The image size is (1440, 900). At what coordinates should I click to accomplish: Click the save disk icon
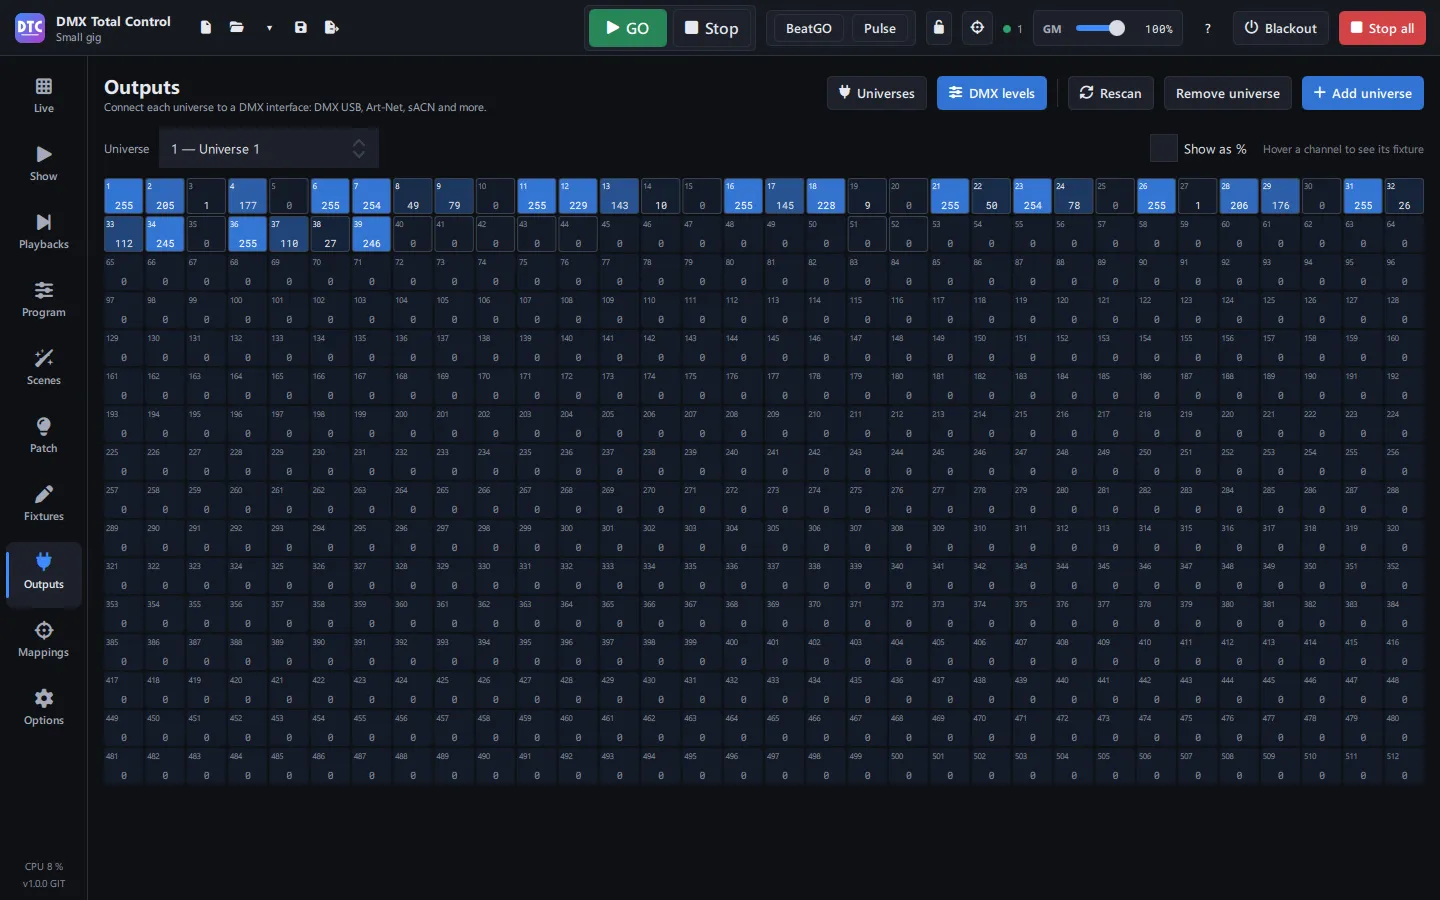[x=301, y=28]
